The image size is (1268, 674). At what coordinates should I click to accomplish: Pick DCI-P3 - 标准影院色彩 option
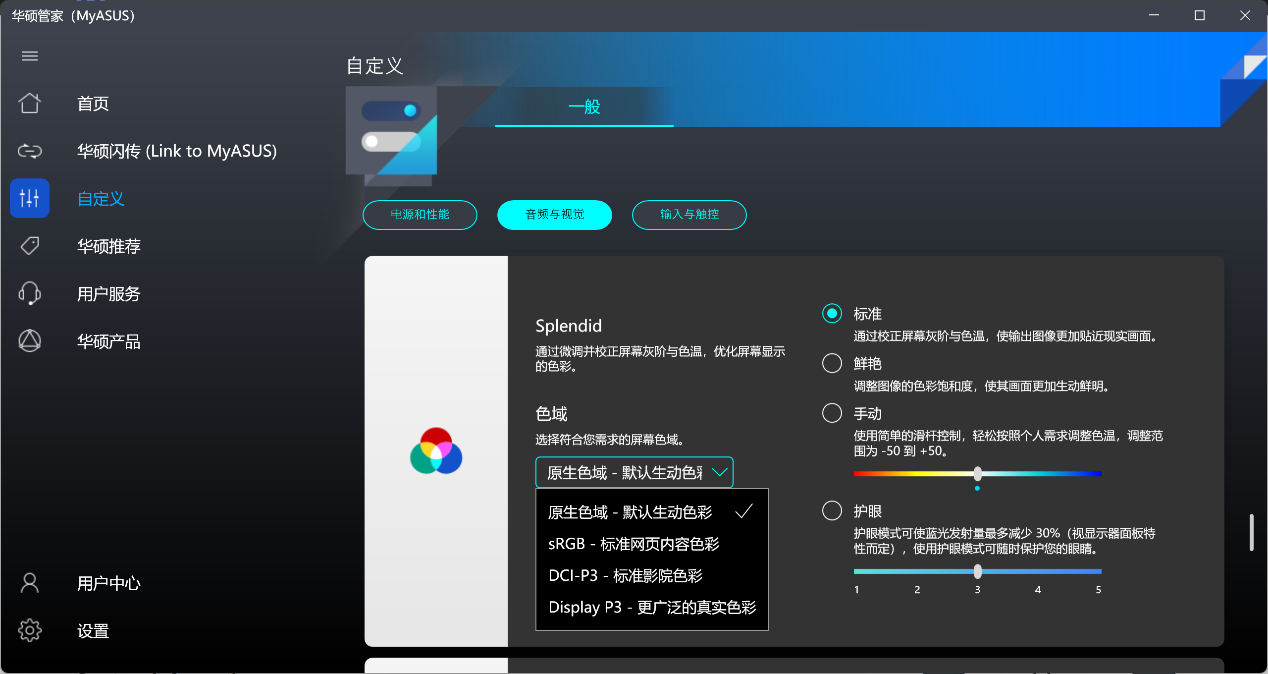(x=625, y=576)
